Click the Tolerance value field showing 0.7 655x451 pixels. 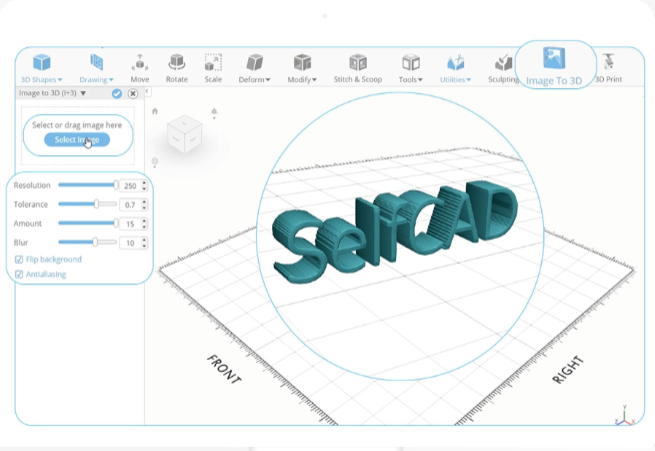click(130, 205)
